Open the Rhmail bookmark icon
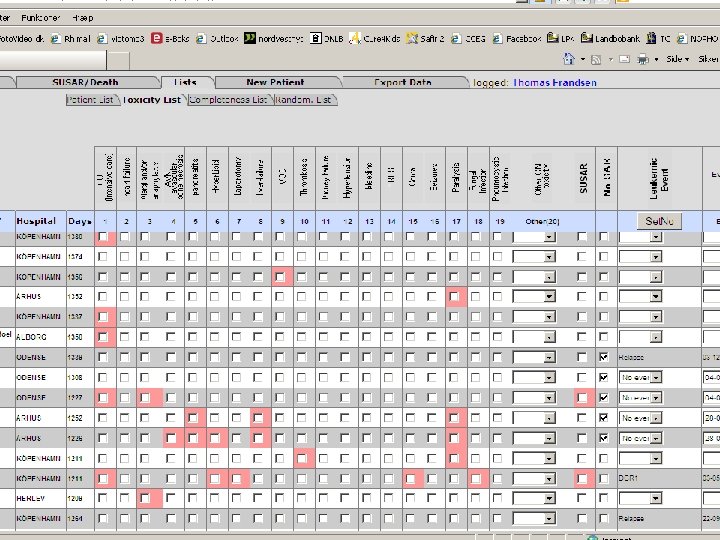The height and width of the screenshot is (540, 720). [x=56, y=39]
